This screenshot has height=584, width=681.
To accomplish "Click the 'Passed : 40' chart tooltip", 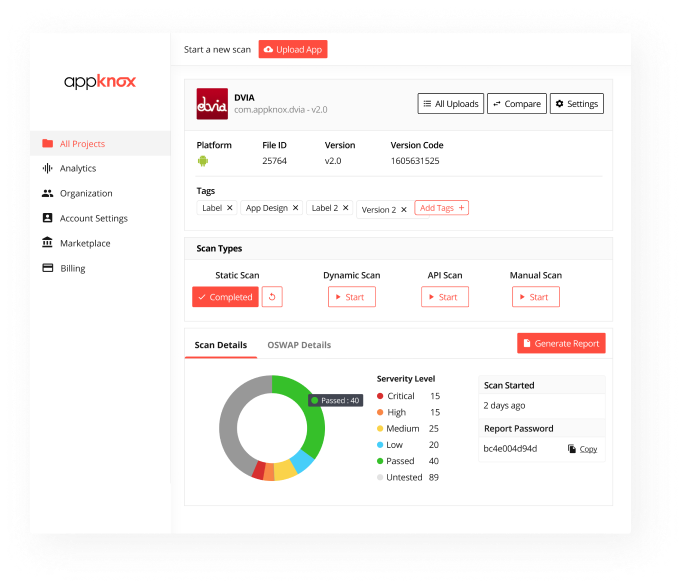I will coord(335,400).
